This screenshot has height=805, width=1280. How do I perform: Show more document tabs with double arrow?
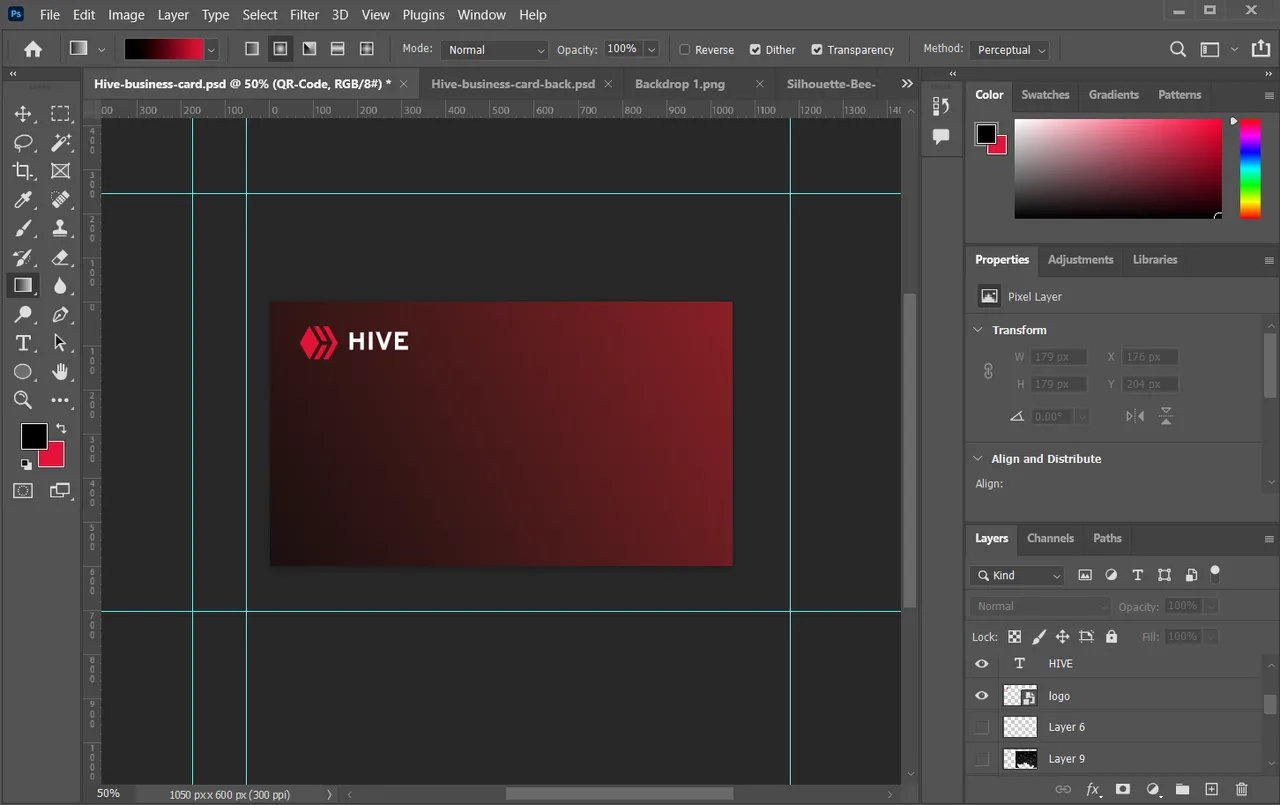(x=907, y=84)
